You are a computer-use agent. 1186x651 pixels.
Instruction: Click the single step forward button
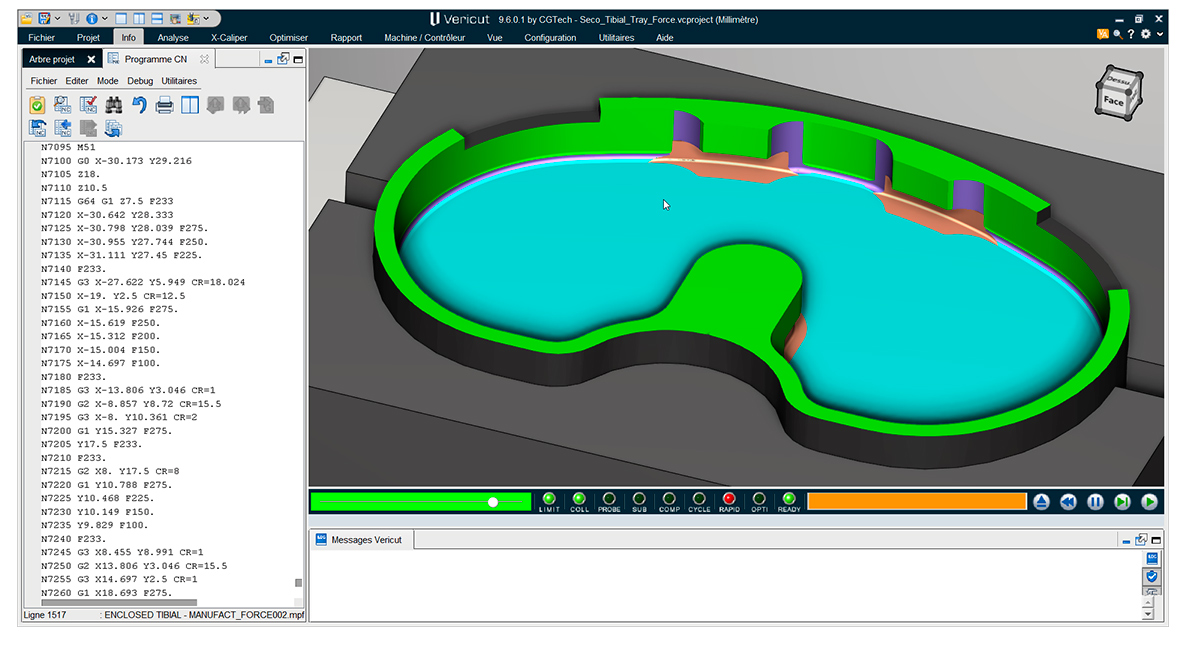[1122, 502]
